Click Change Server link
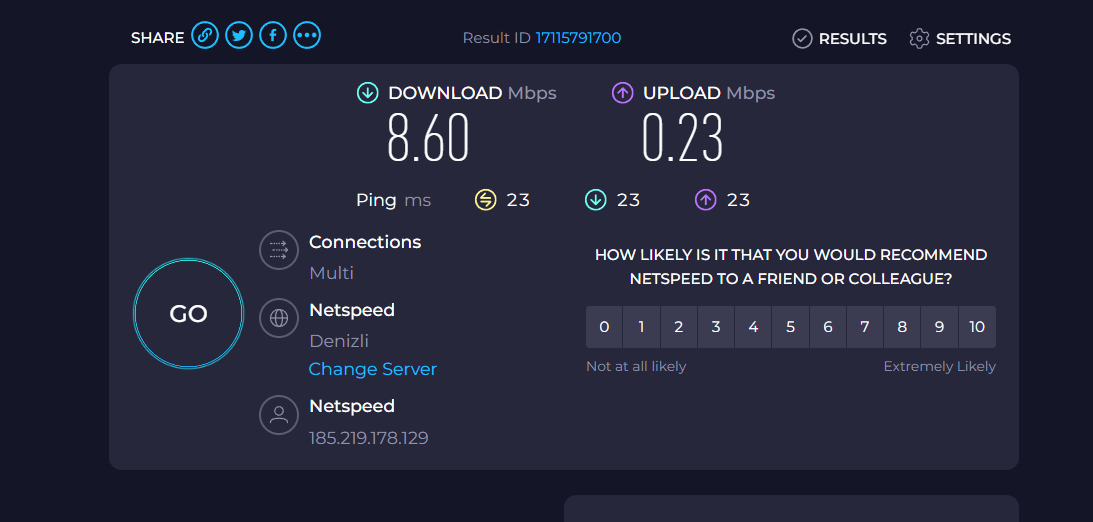The width and height of the screenshot is (1093, 522). tap(372, 369)
